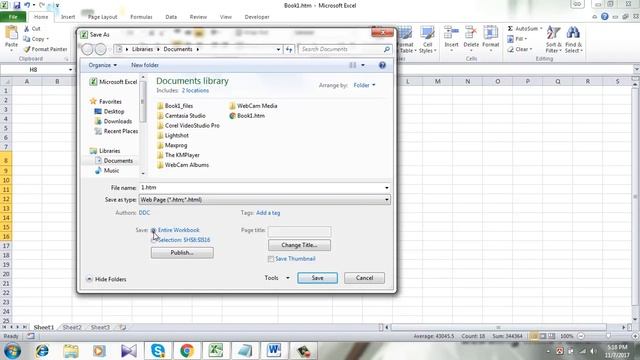This screenshot has height=360, width=640.
Task: Select the Selection $H$8:$B$16 radio button
Action: point(153,240)
